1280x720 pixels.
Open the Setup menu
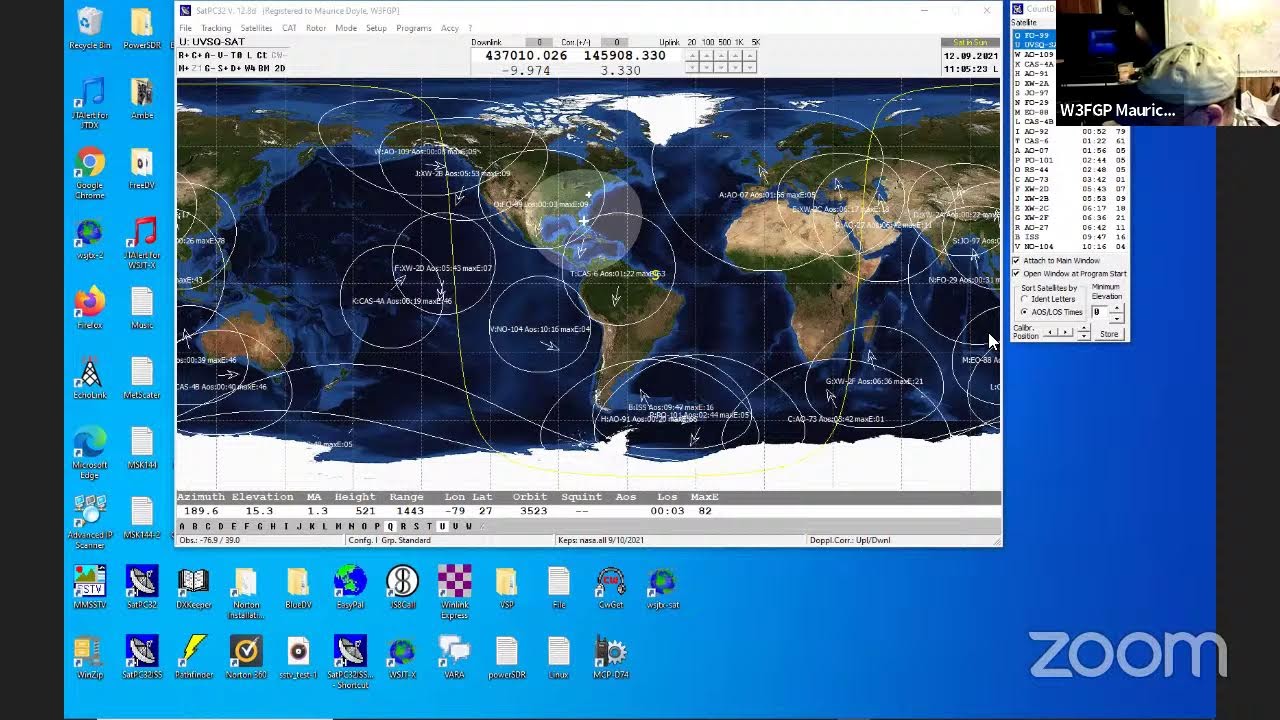pyautogui.click(x=376, y=28)
